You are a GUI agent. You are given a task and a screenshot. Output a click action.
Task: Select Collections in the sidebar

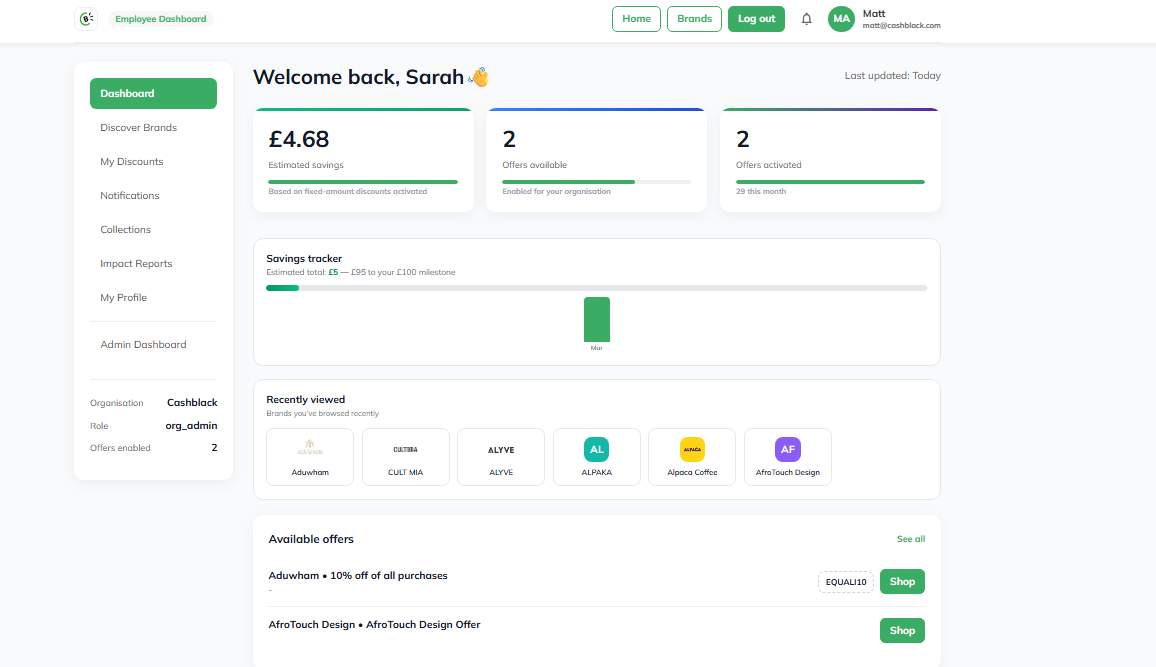125,229
